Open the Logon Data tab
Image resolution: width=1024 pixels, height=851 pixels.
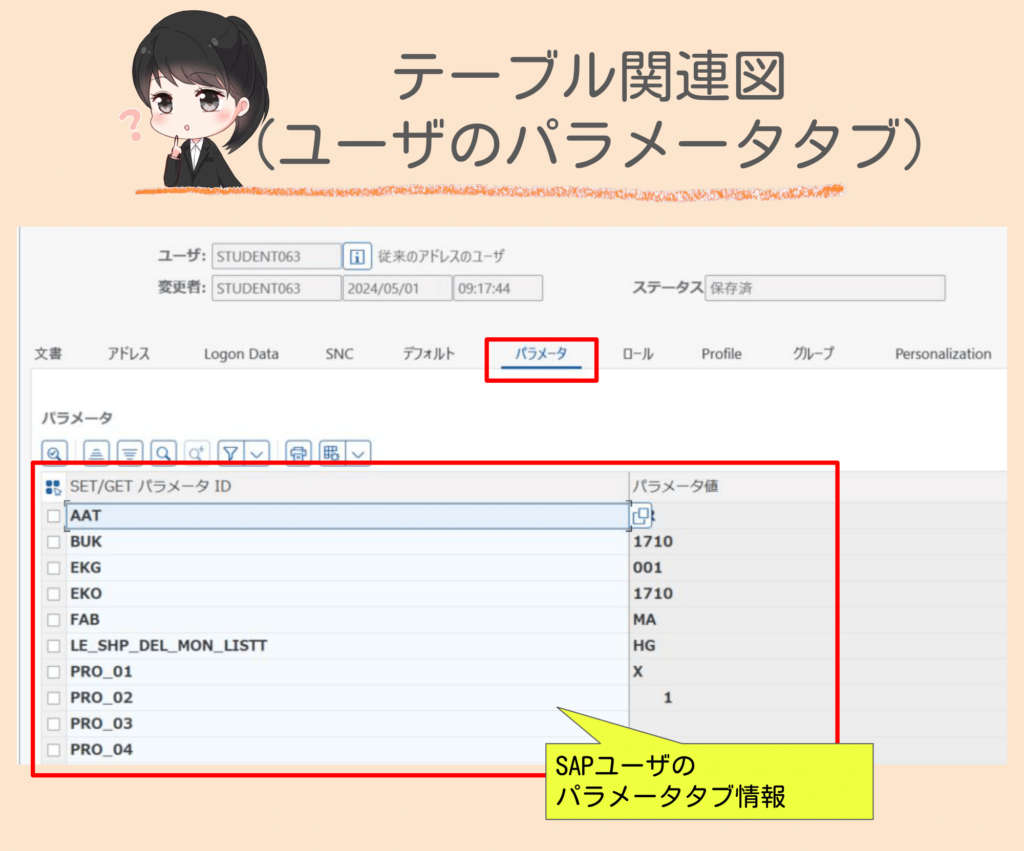click(x=240, y=353)
